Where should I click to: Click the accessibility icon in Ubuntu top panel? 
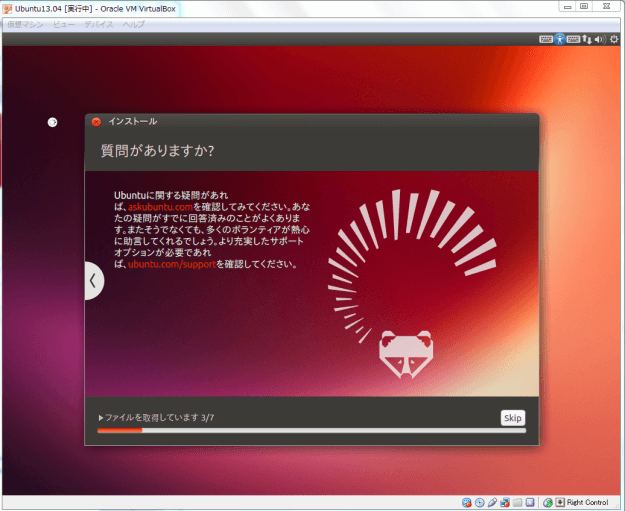pos(561,39)
